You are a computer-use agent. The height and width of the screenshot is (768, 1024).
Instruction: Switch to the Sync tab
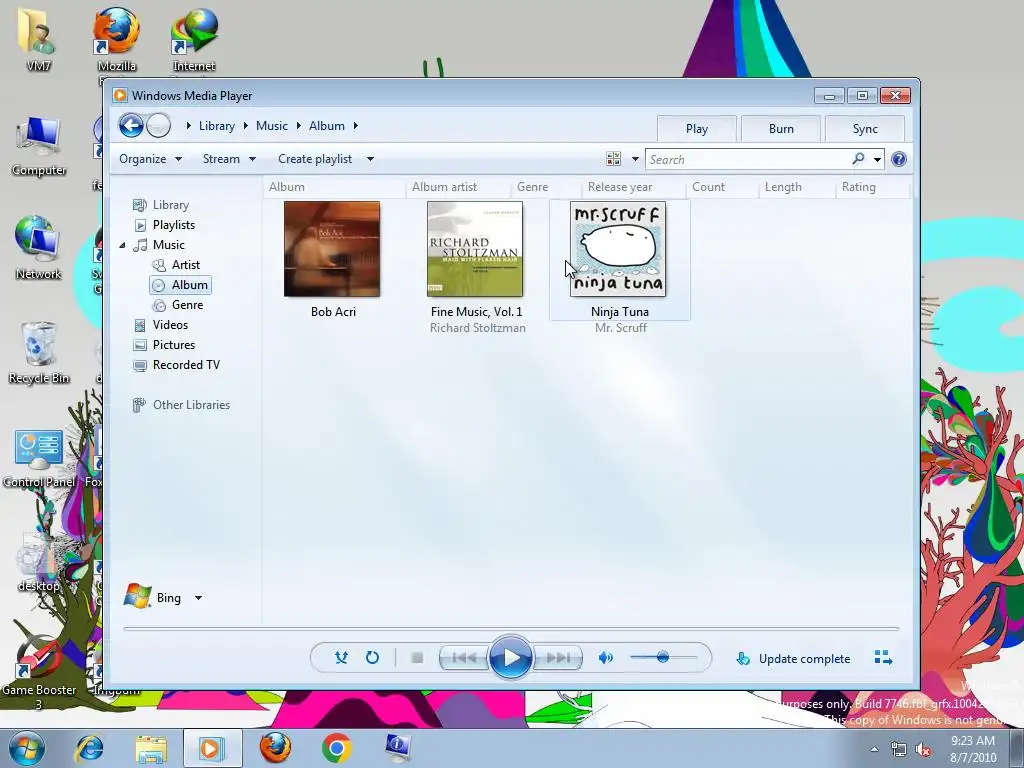tap(865, 129)
